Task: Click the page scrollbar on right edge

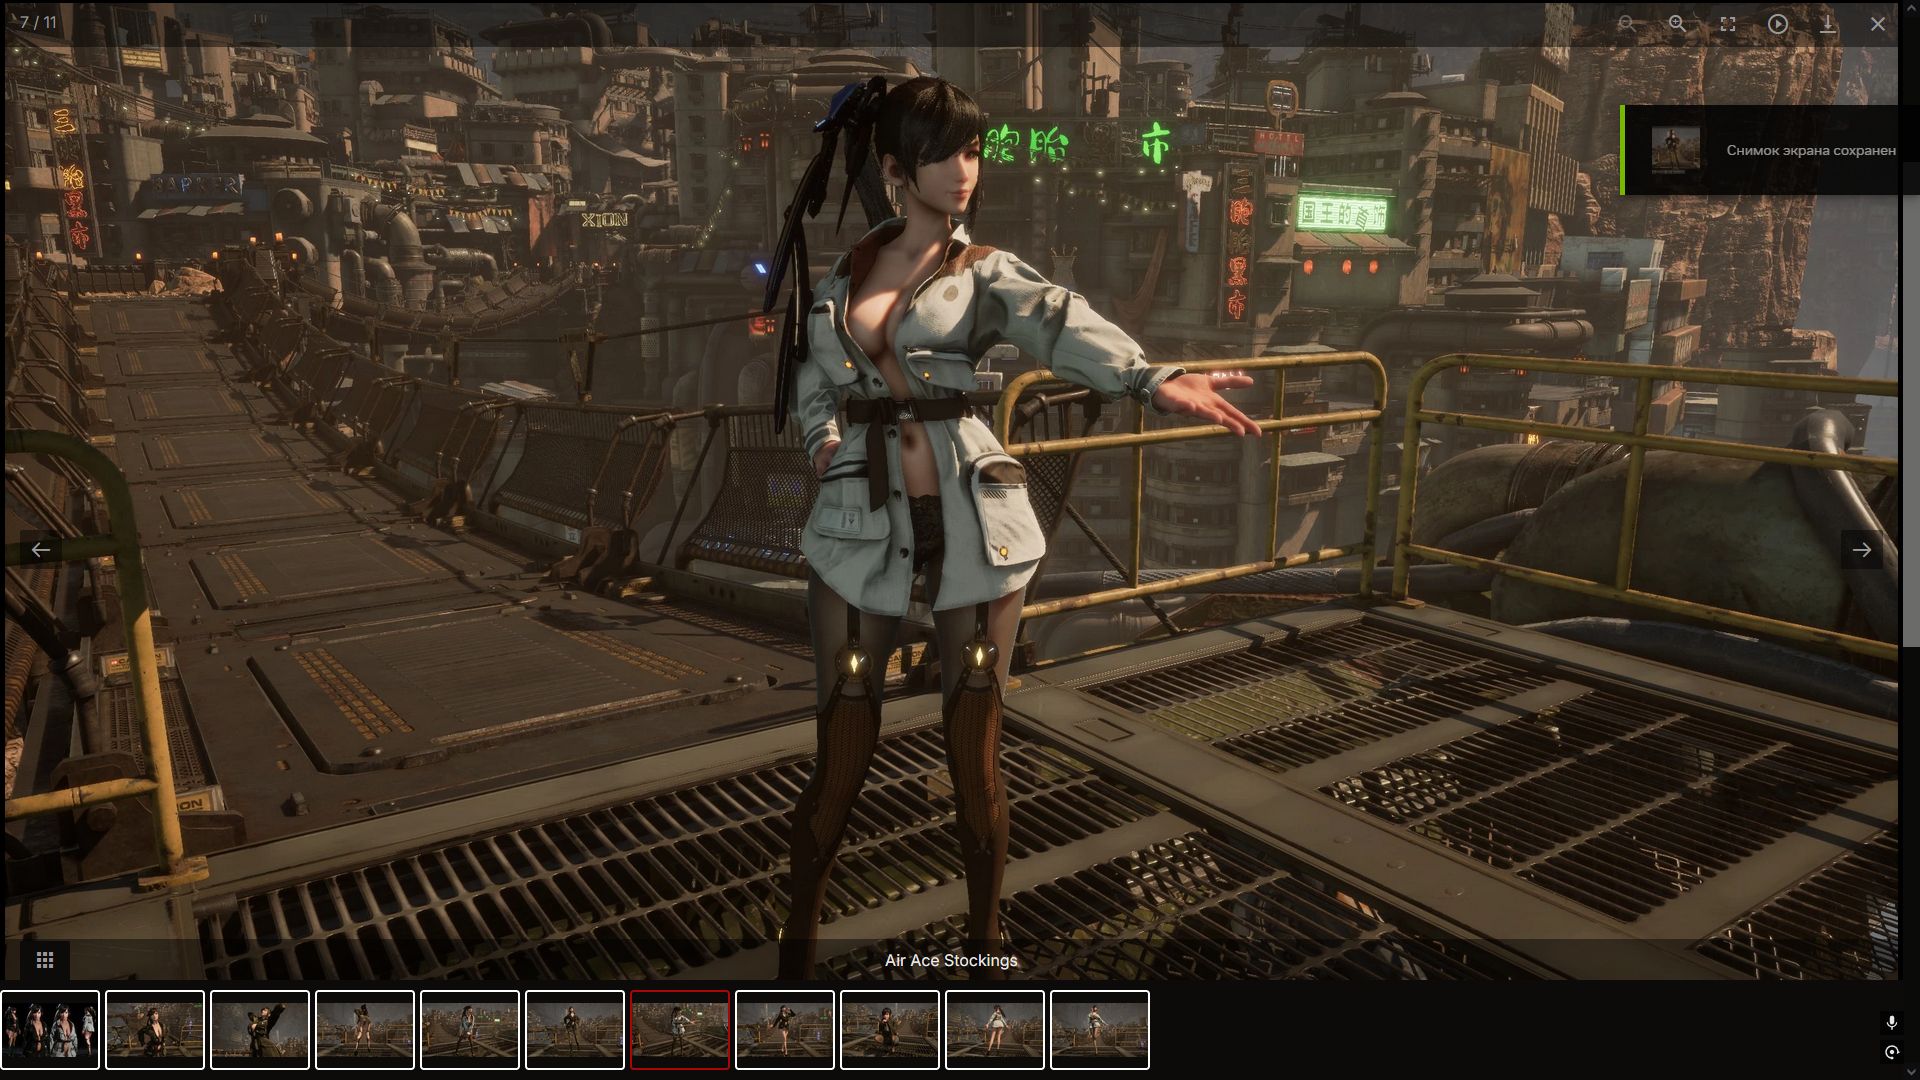Action: point(1909,405)
